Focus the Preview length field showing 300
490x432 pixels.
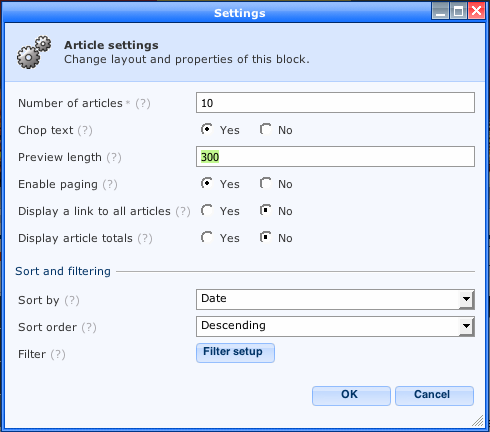coord(335,156)
